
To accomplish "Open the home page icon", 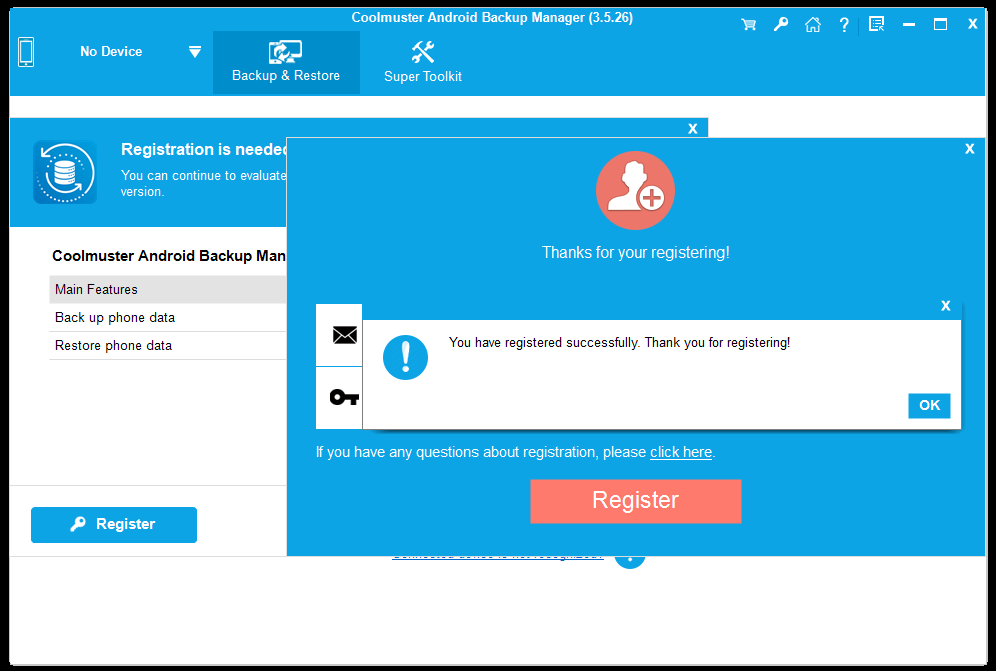I will point(813,25).
